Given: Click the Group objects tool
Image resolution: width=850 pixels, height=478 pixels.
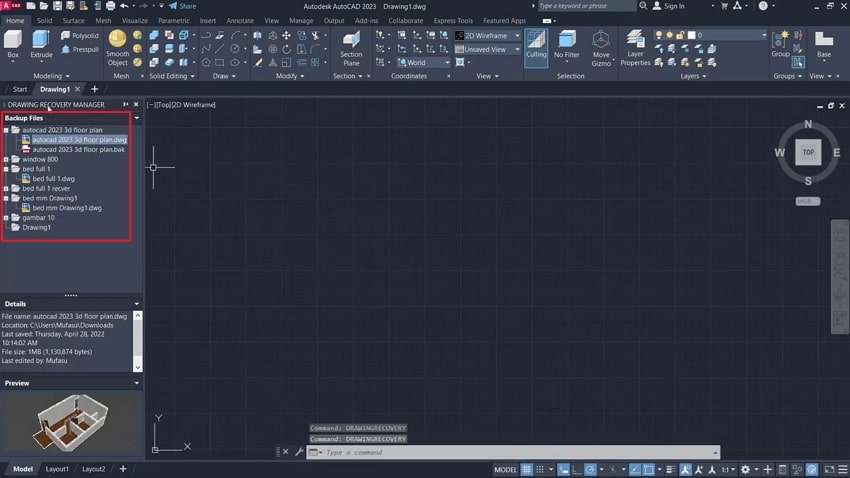Looking at the screenshot, I should tap(781, 44).
